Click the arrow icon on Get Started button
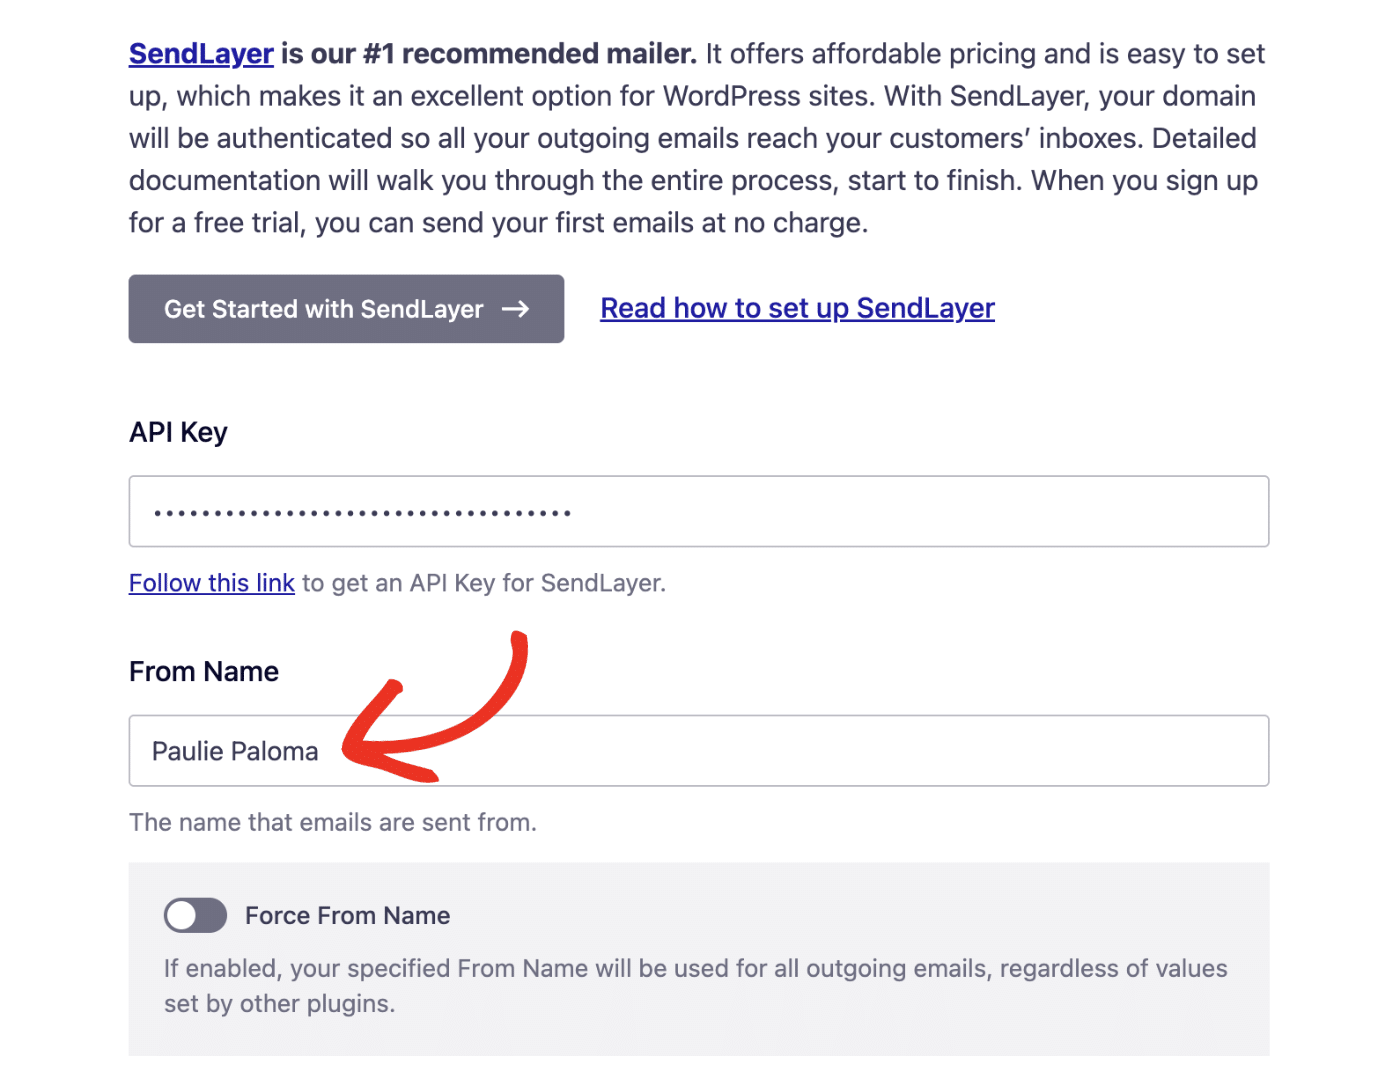1400x1086 pixels. [x=515, y=310]
